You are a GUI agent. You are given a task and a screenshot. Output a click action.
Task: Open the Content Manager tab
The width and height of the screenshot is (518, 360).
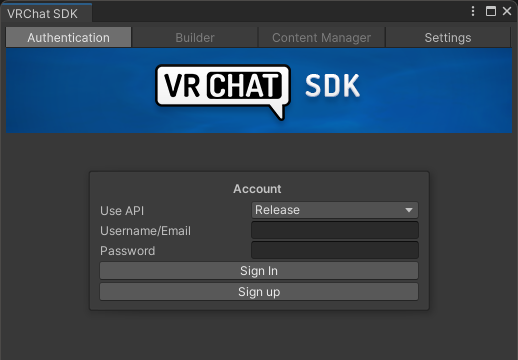tap(322, 37)
